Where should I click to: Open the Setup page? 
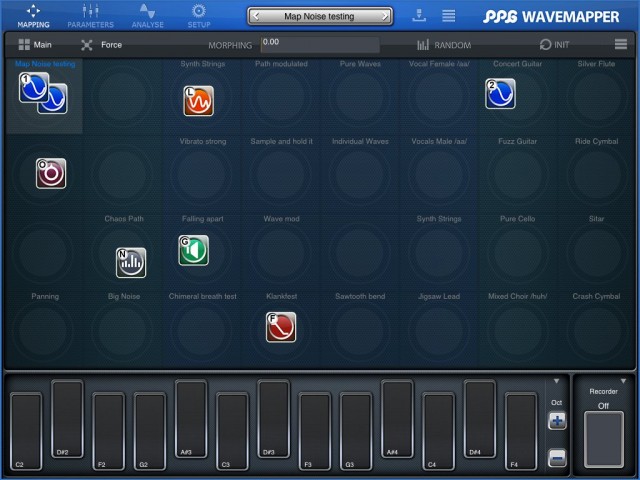point(198,15)
